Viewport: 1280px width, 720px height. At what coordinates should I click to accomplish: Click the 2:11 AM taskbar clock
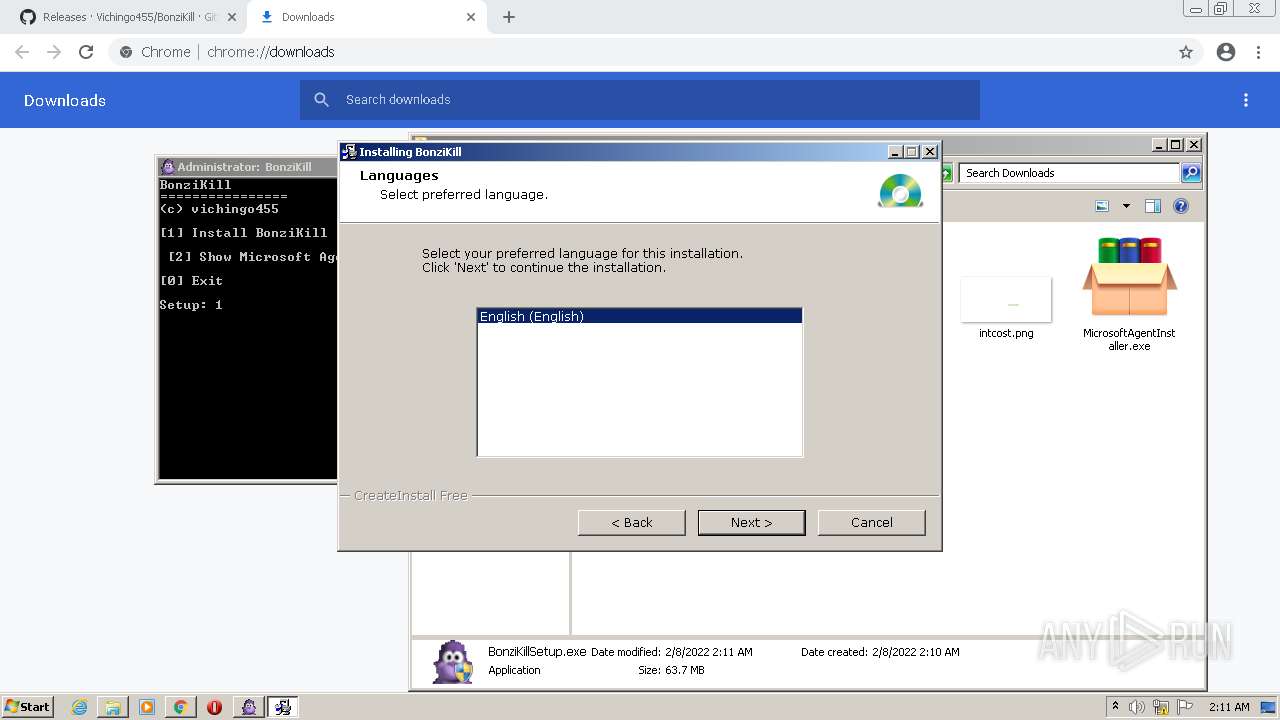[x=1229, y=707]
